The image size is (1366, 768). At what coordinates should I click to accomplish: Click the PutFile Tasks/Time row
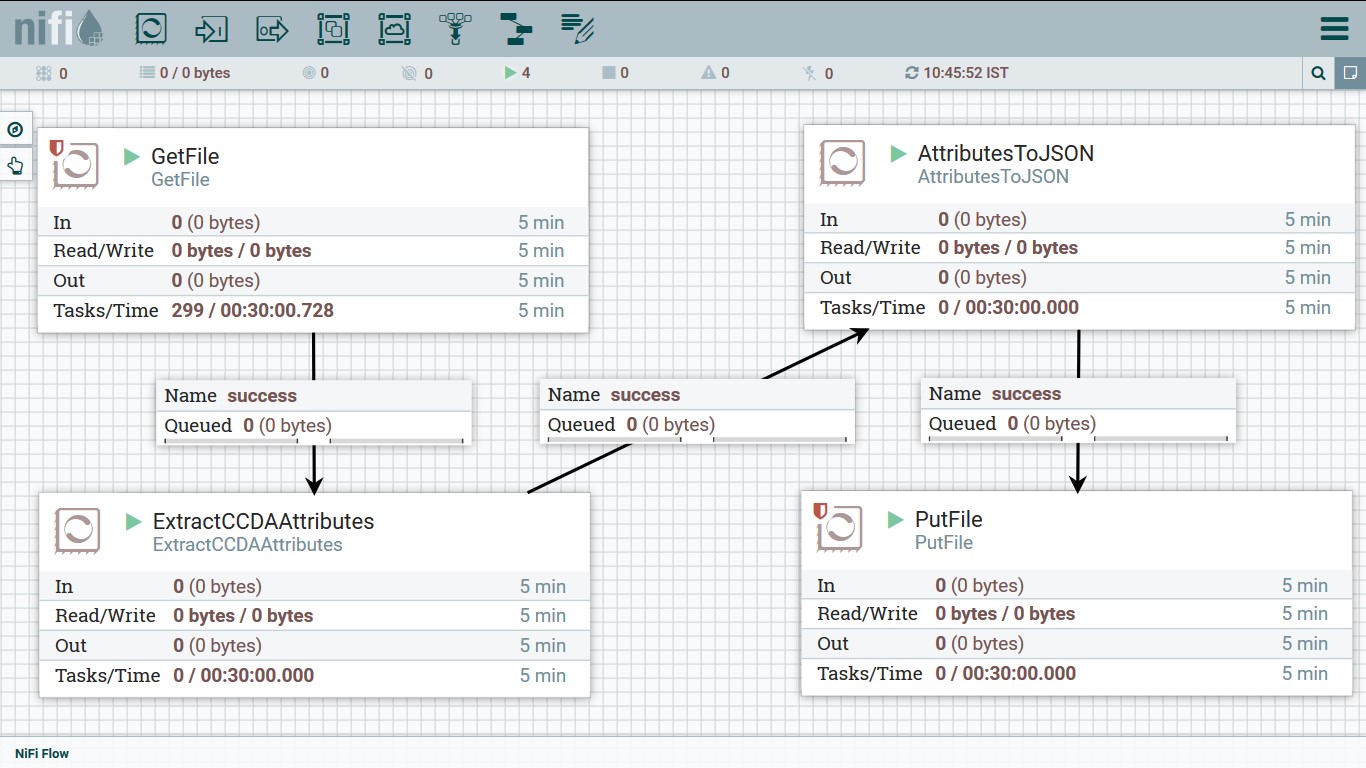point(1076,674)
